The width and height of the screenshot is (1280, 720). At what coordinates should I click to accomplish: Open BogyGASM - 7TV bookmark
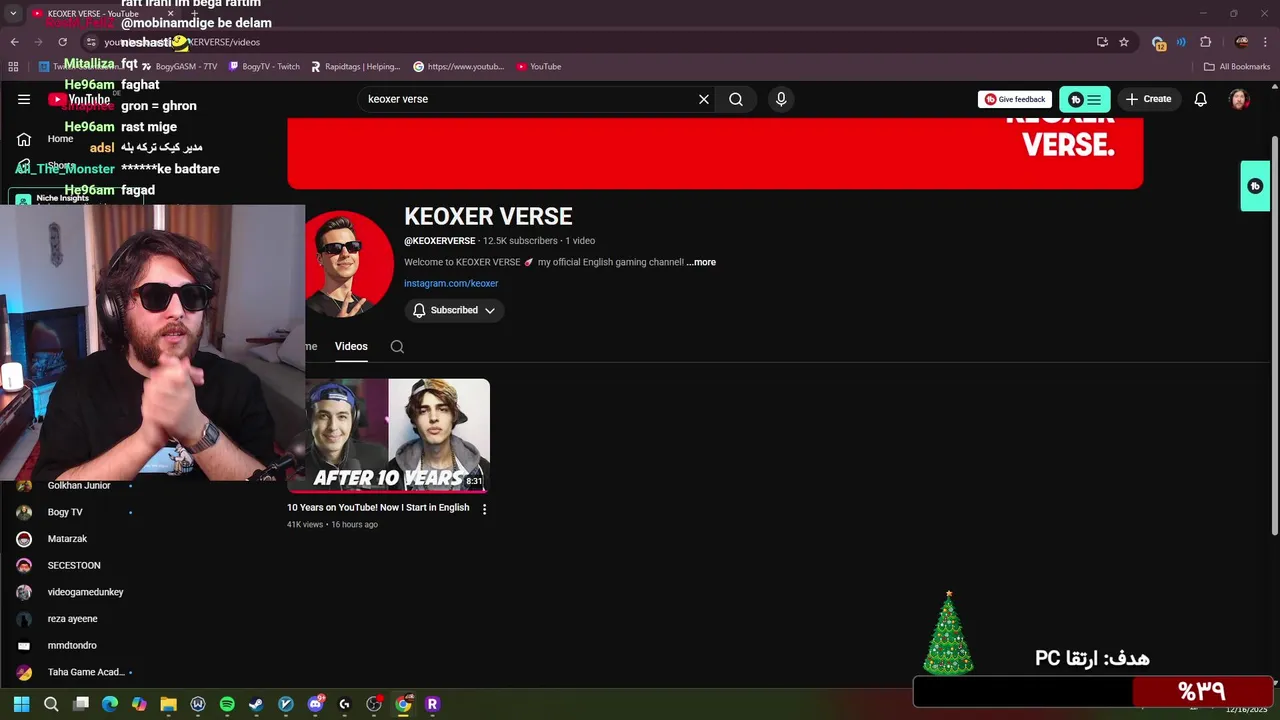click(180, 67)
